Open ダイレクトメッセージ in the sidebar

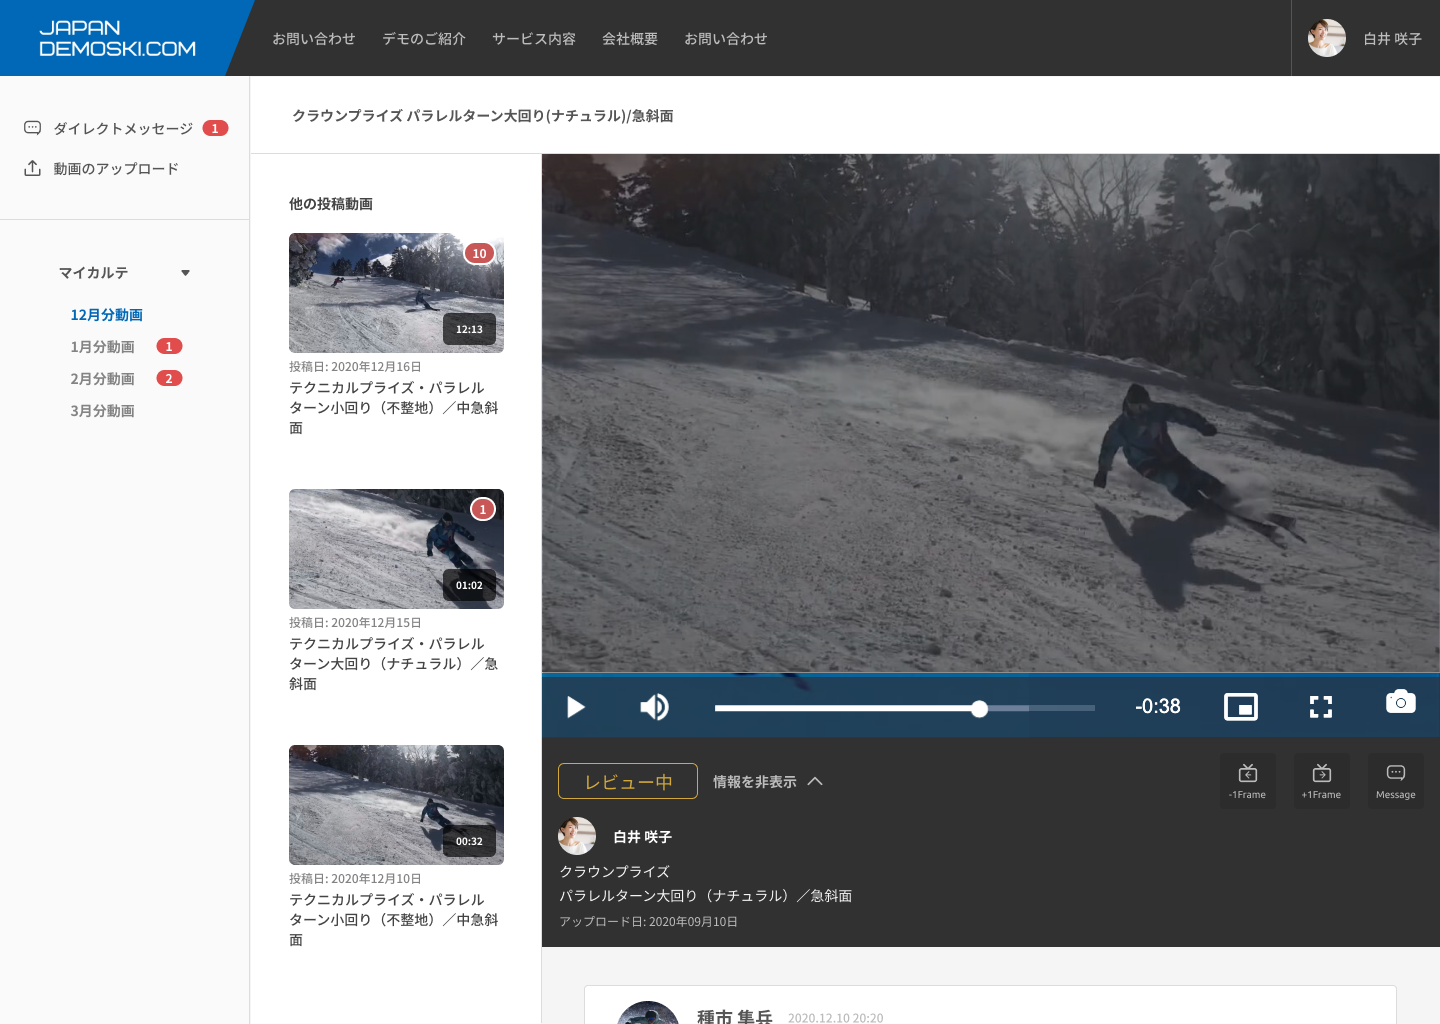coord(123,129)
